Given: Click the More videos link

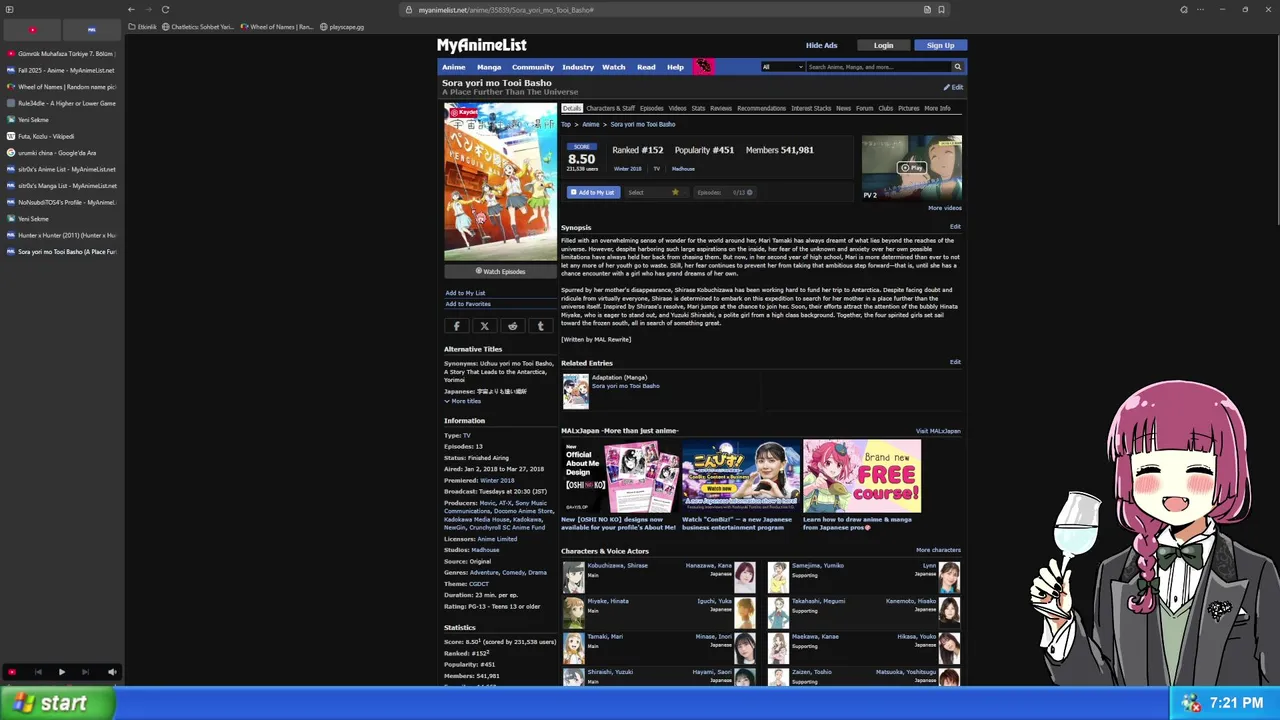Looking at the screenshot, I should tap(945, 208).
